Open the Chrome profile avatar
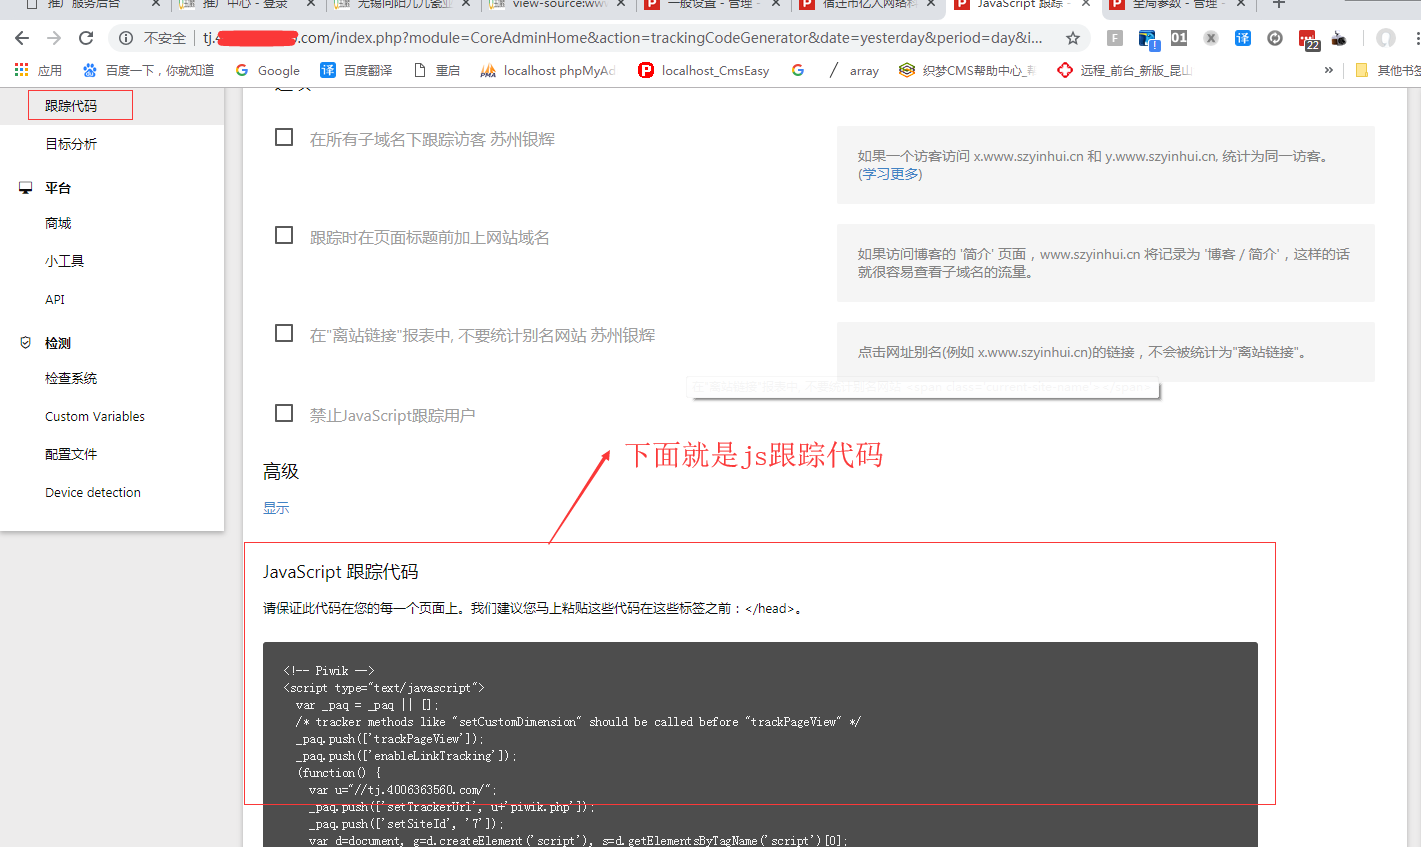1421x847 pixels. pyautogui.click(x=1385, y=38)
